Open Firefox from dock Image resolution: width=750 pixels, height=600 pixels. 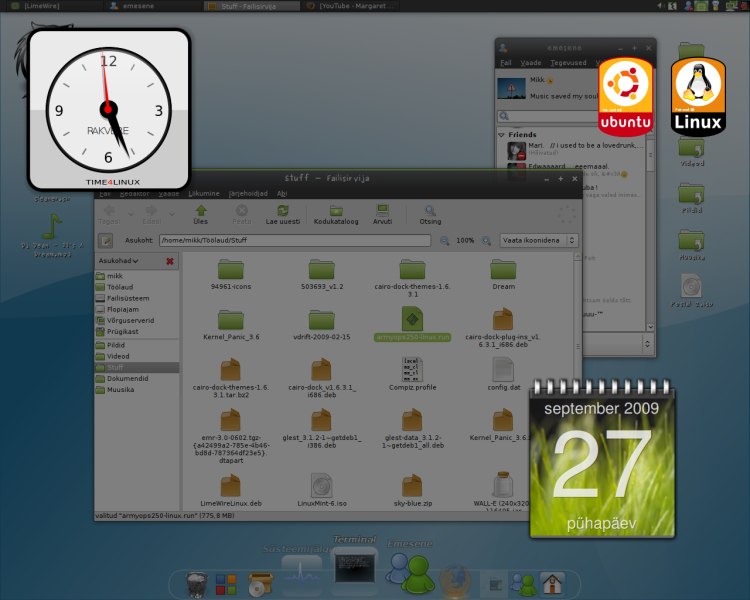click(x=455, y=581)
